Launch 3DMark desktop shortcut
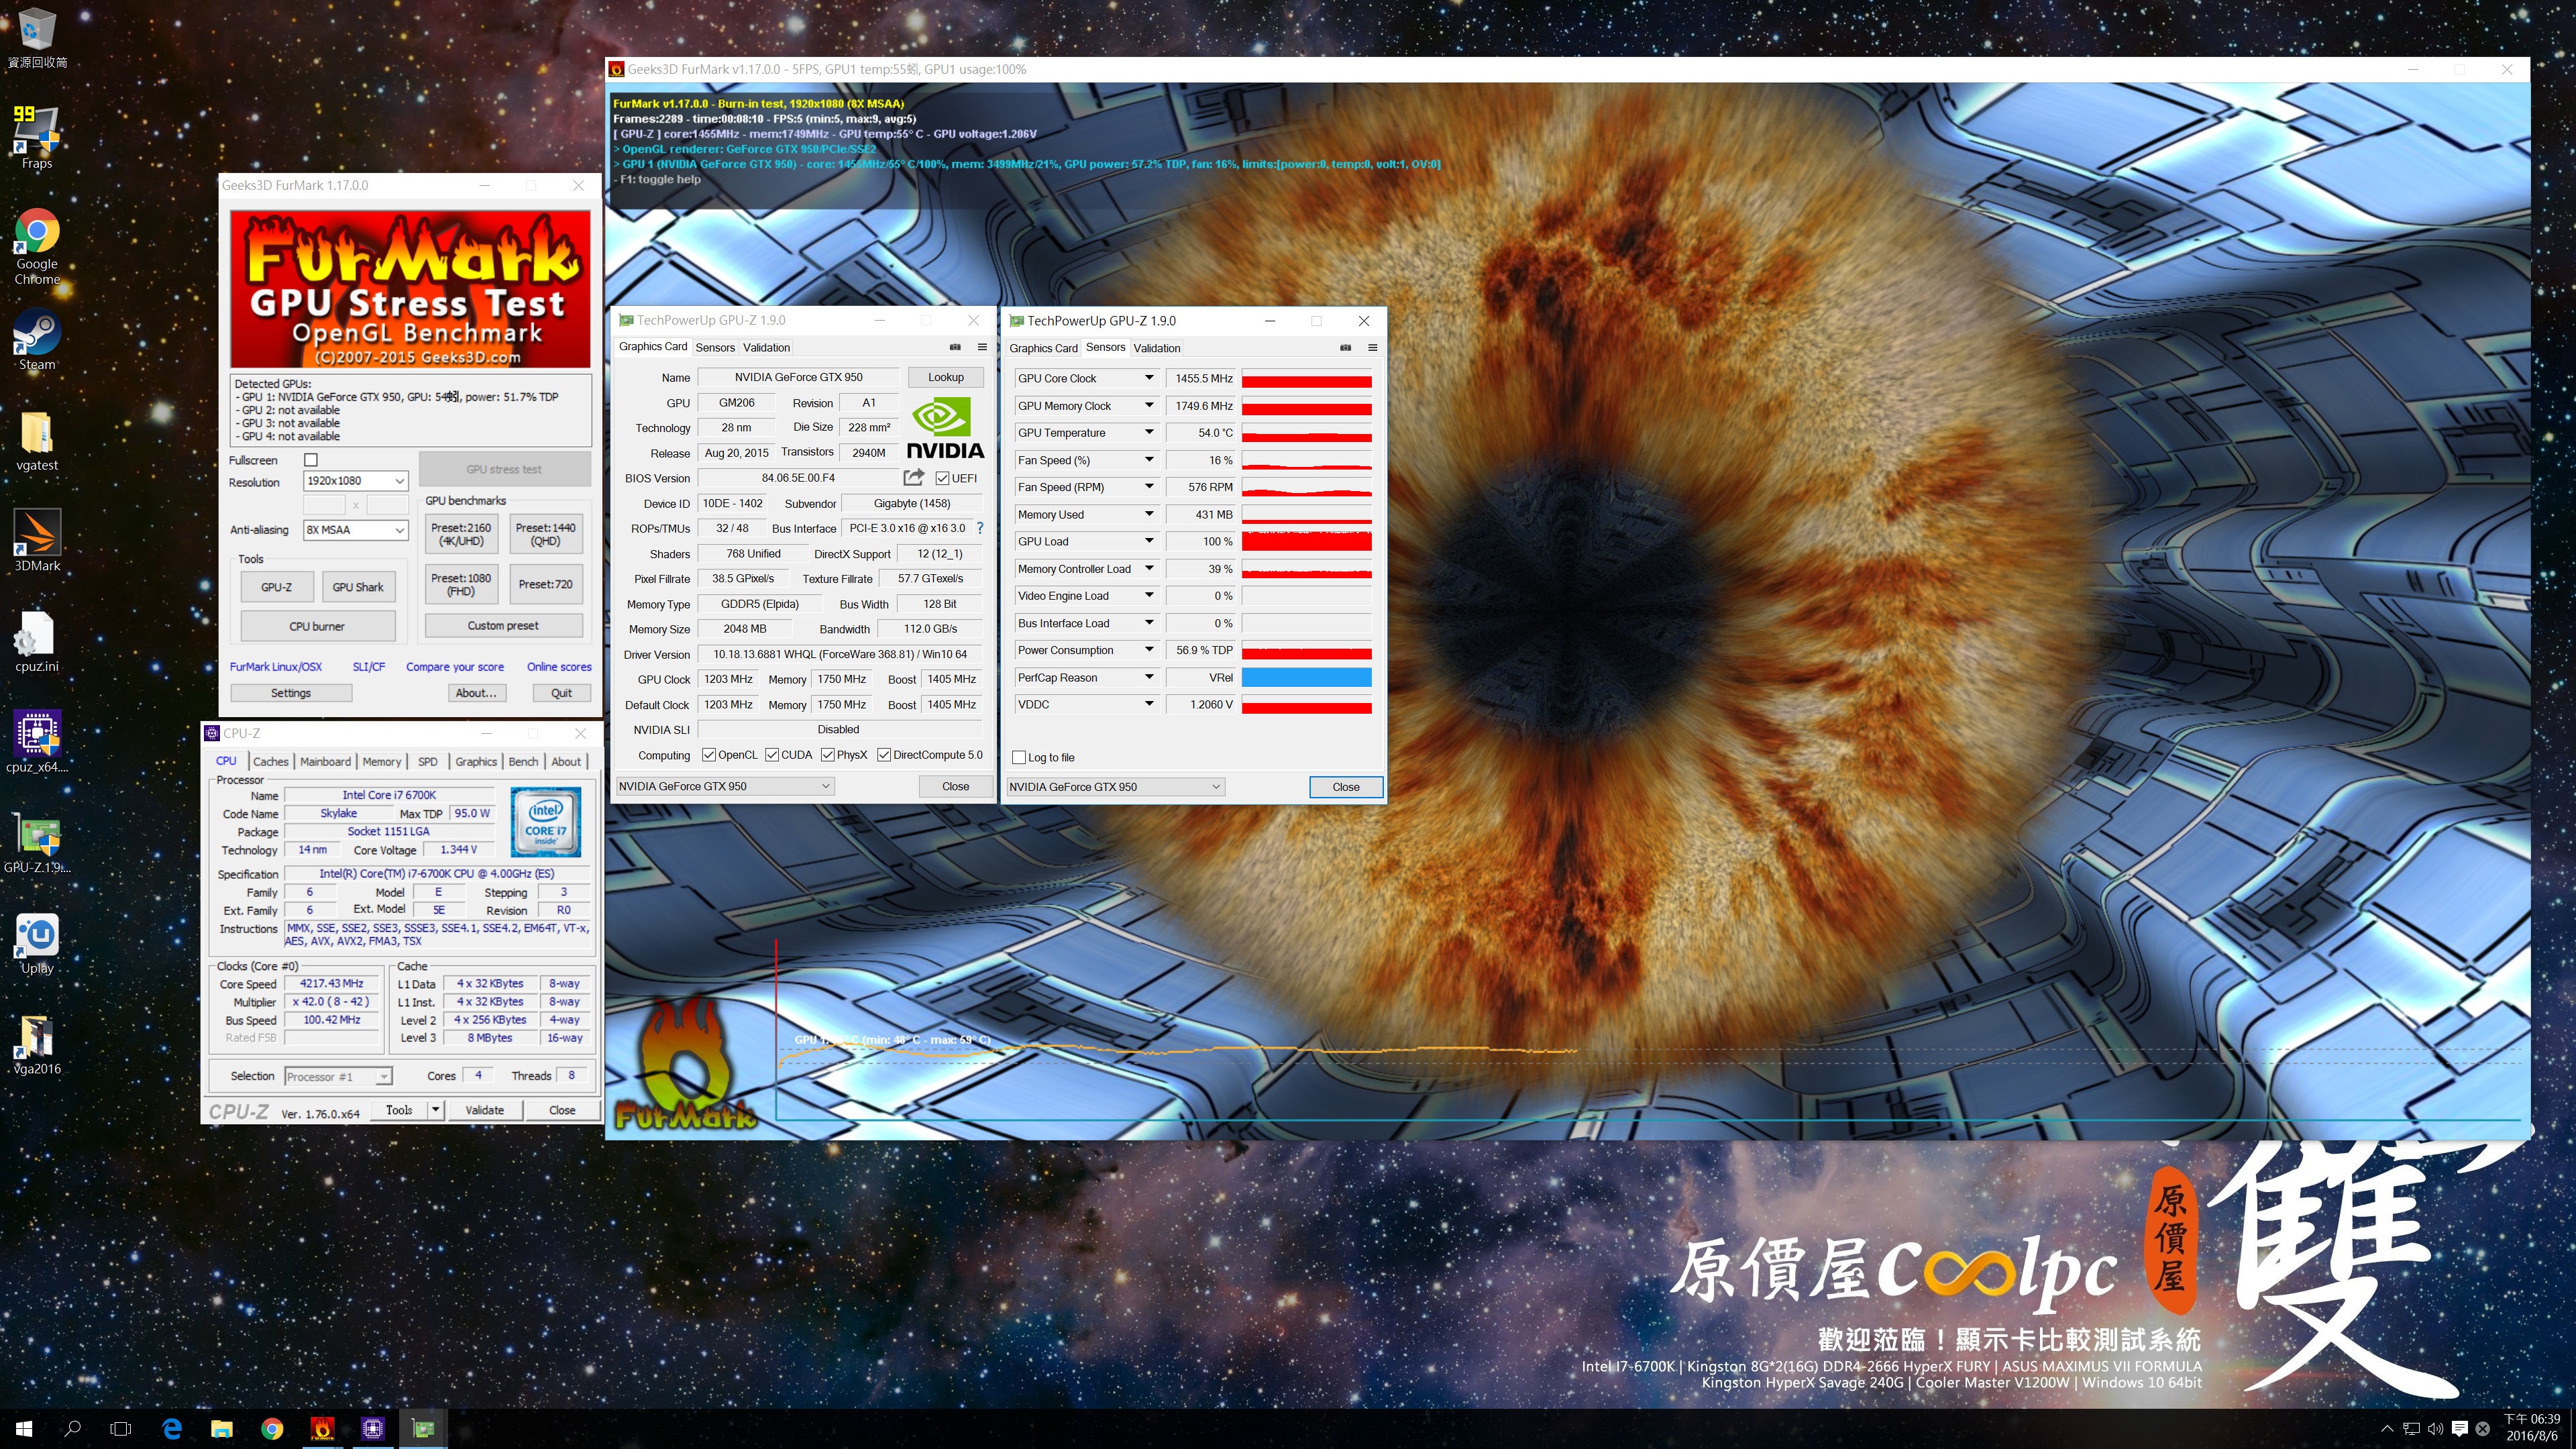2576x1449 pixels. coord(37,541)
